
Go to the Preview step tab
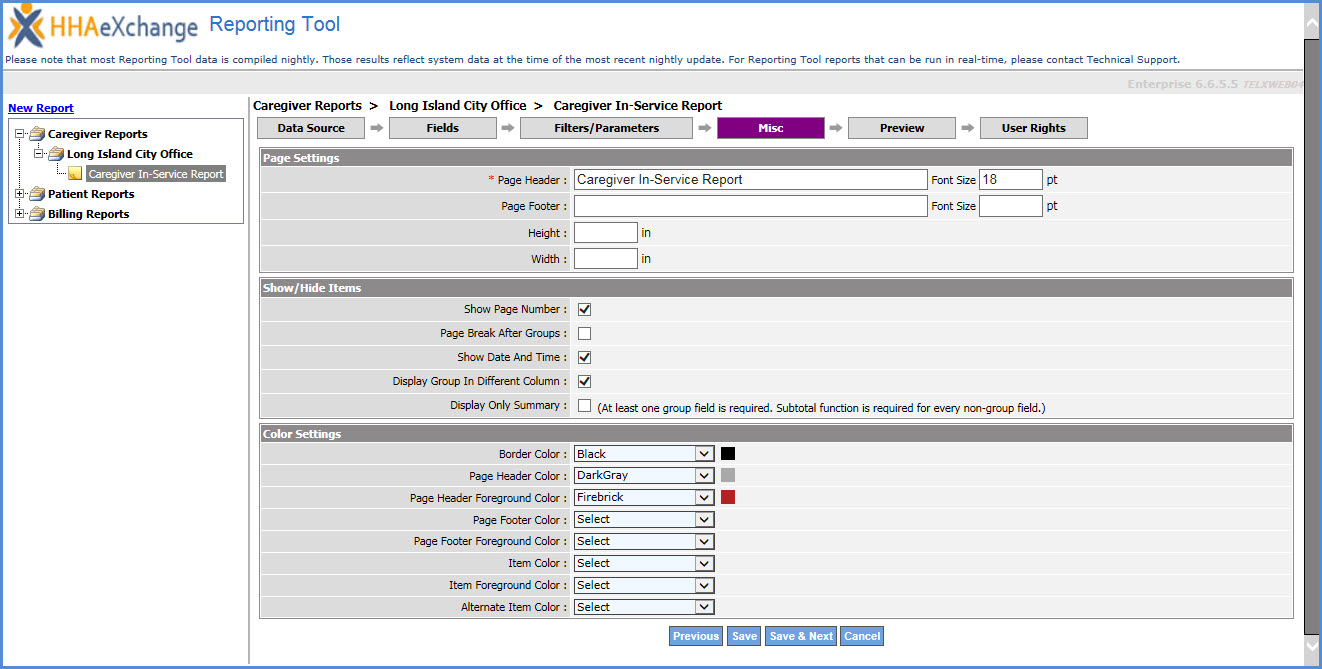pos(902,128)
